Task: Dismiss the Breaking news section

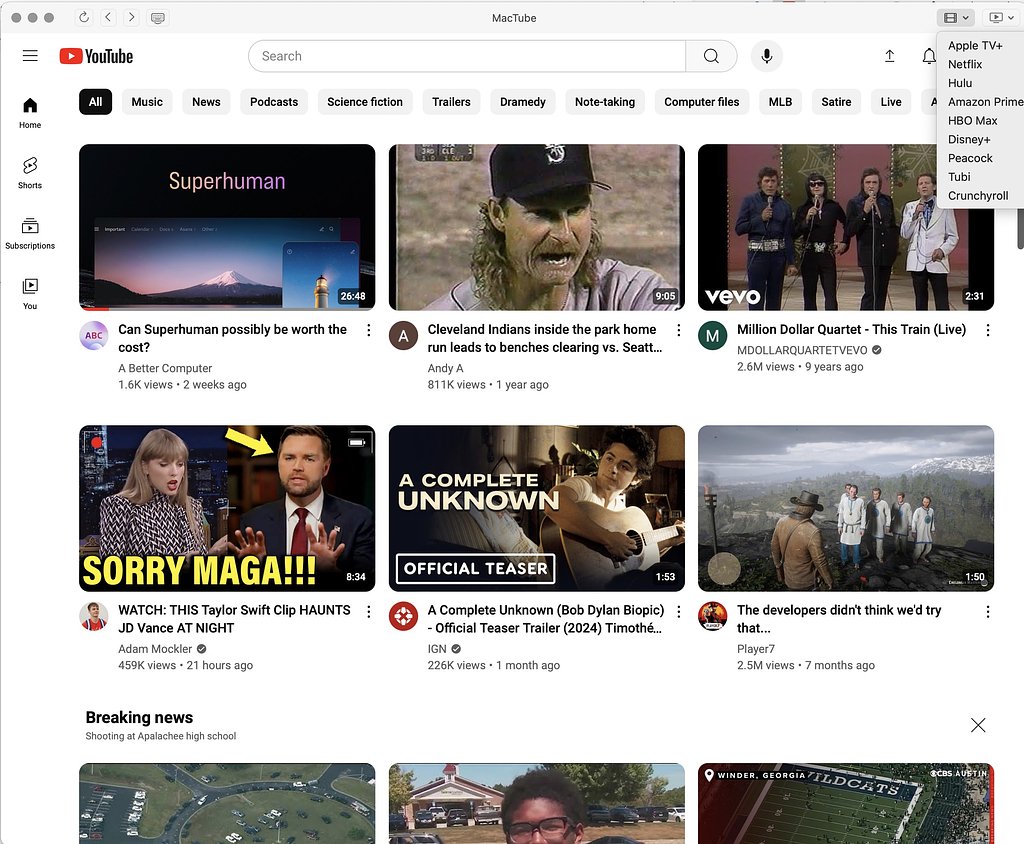Action: click(978, 725)
